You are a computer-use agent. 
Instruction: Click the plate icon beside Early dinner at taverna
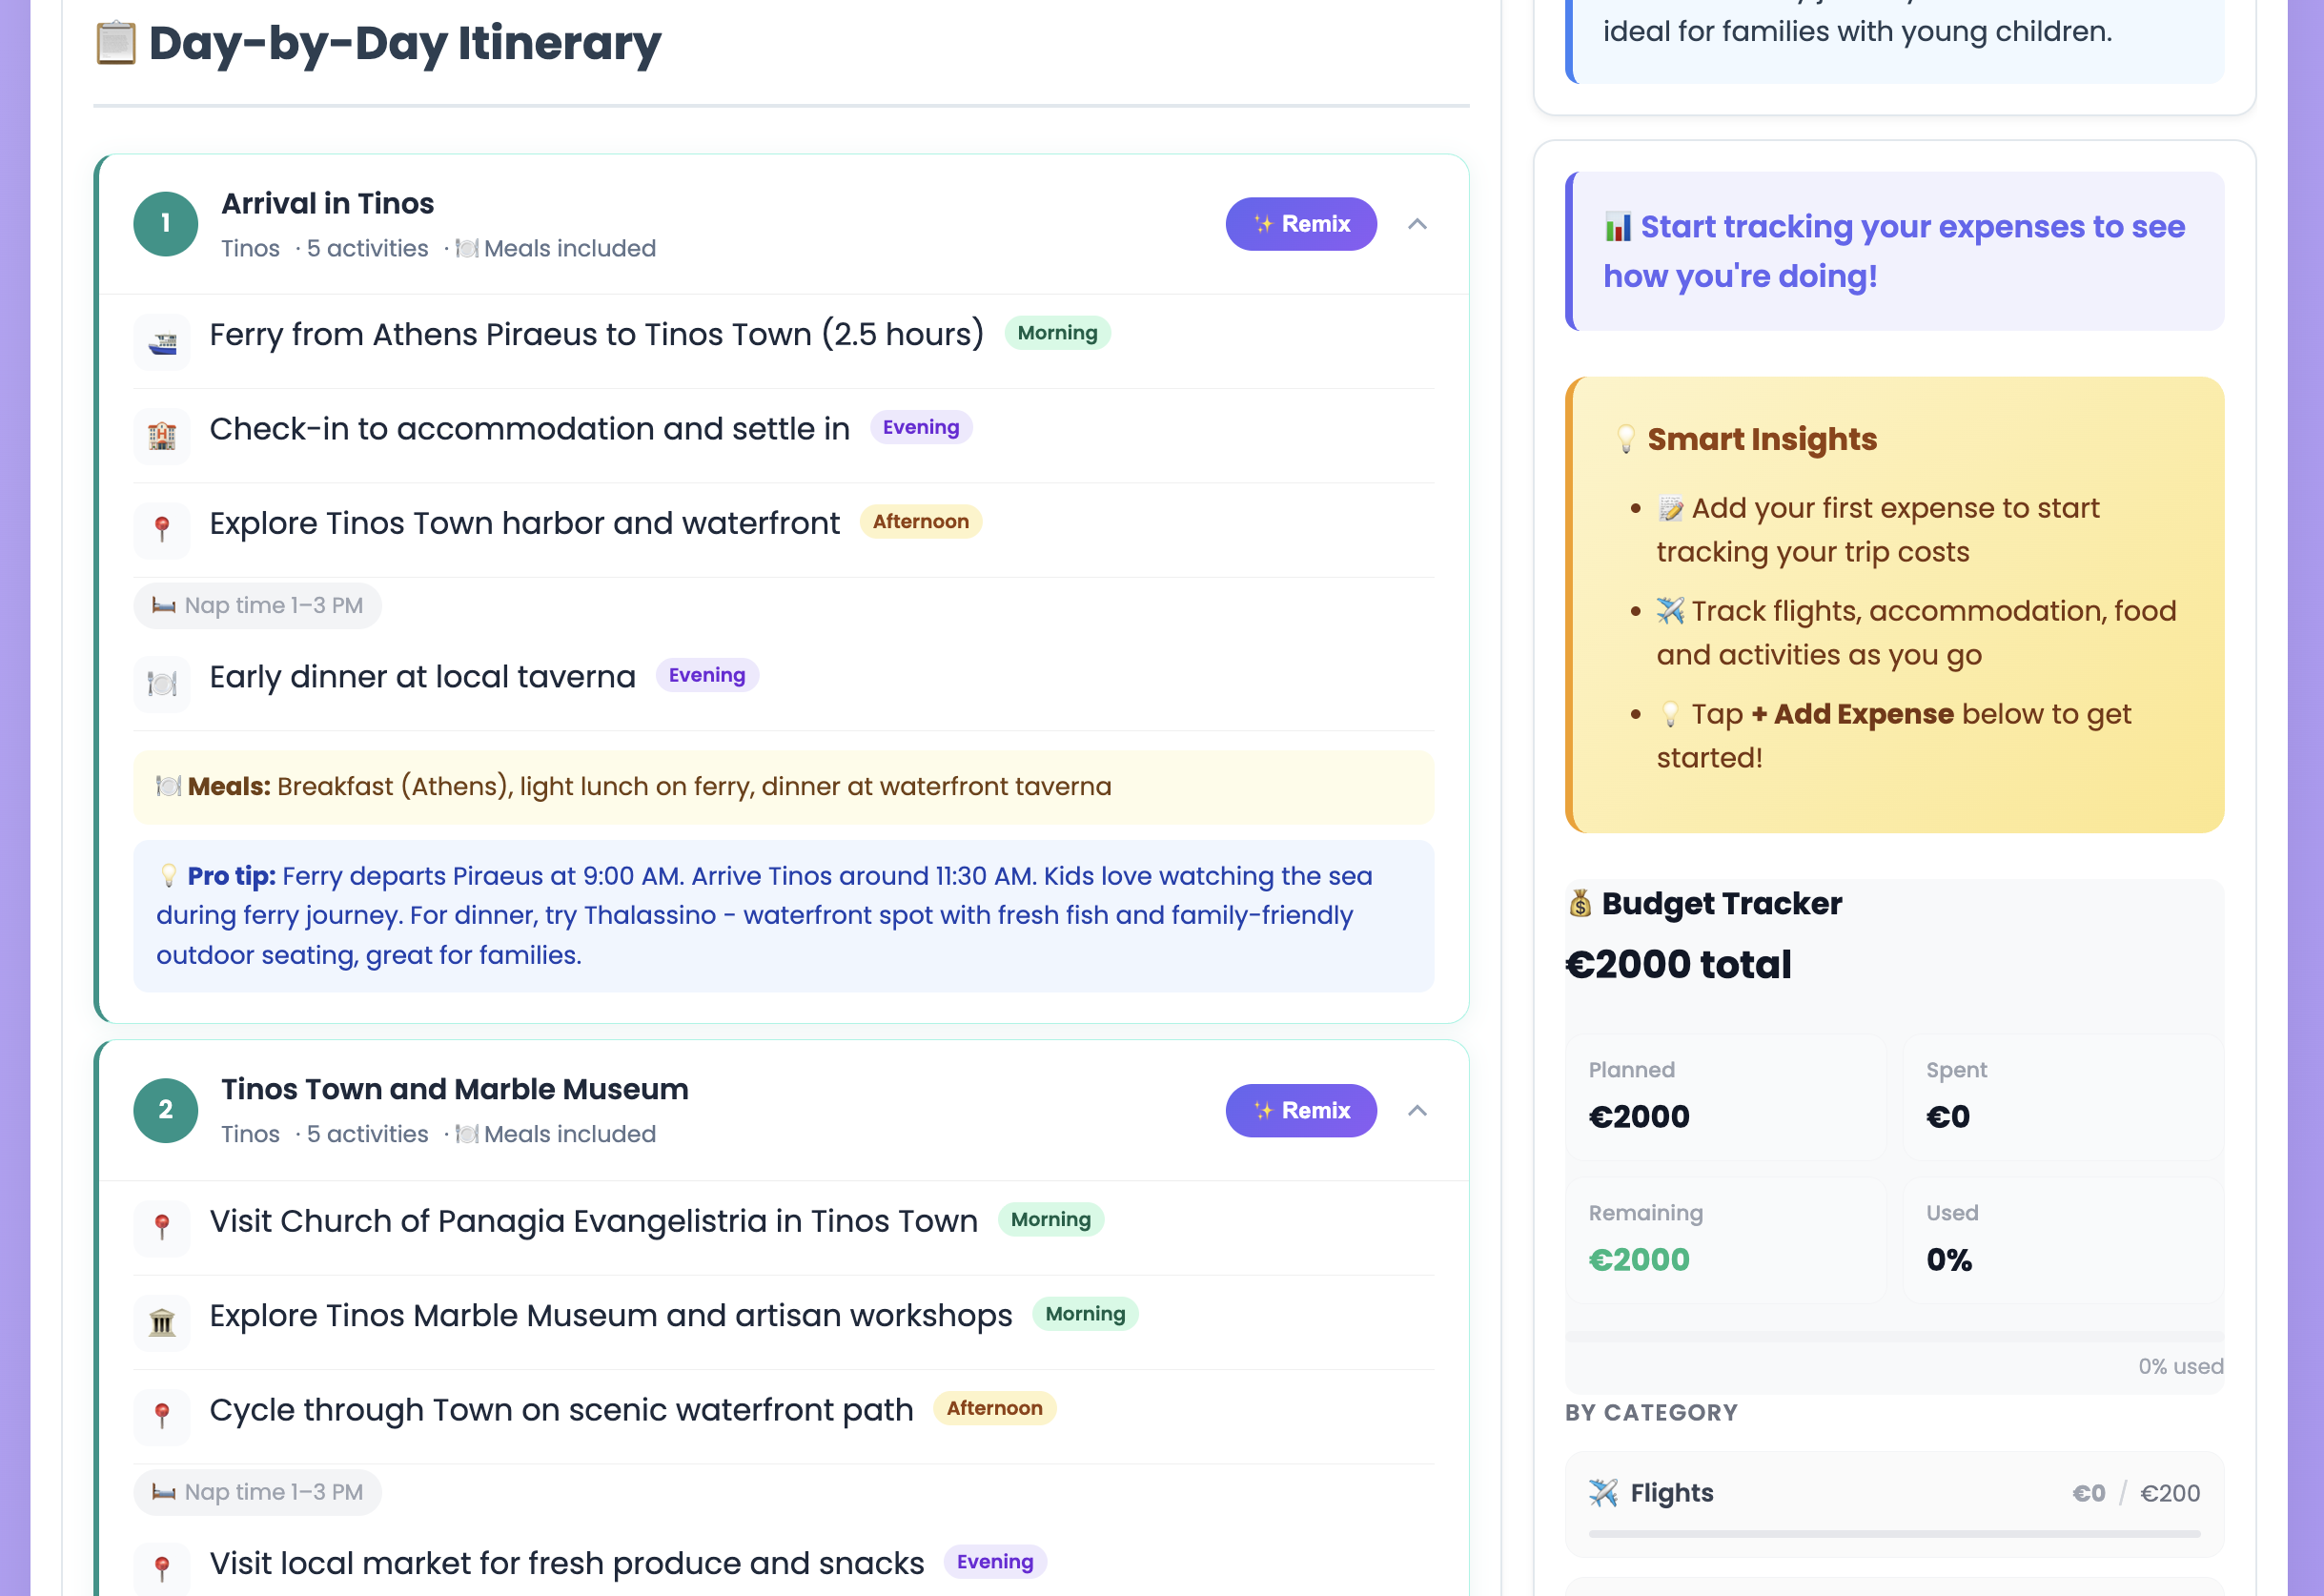(162, 685)
